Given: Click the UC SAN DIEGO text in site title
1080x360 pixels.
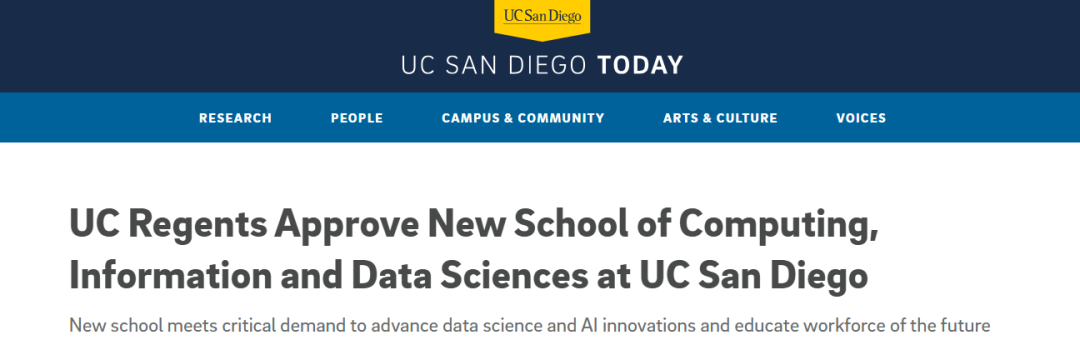Looking at the screenshot, I should point(493,65).
